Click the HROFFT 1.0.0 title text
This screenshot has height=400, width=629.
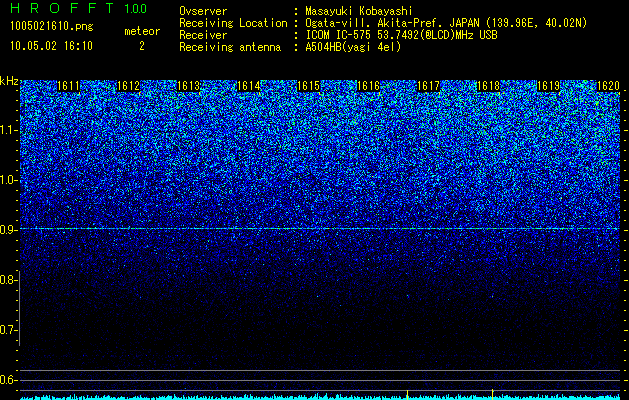[79, 8]
